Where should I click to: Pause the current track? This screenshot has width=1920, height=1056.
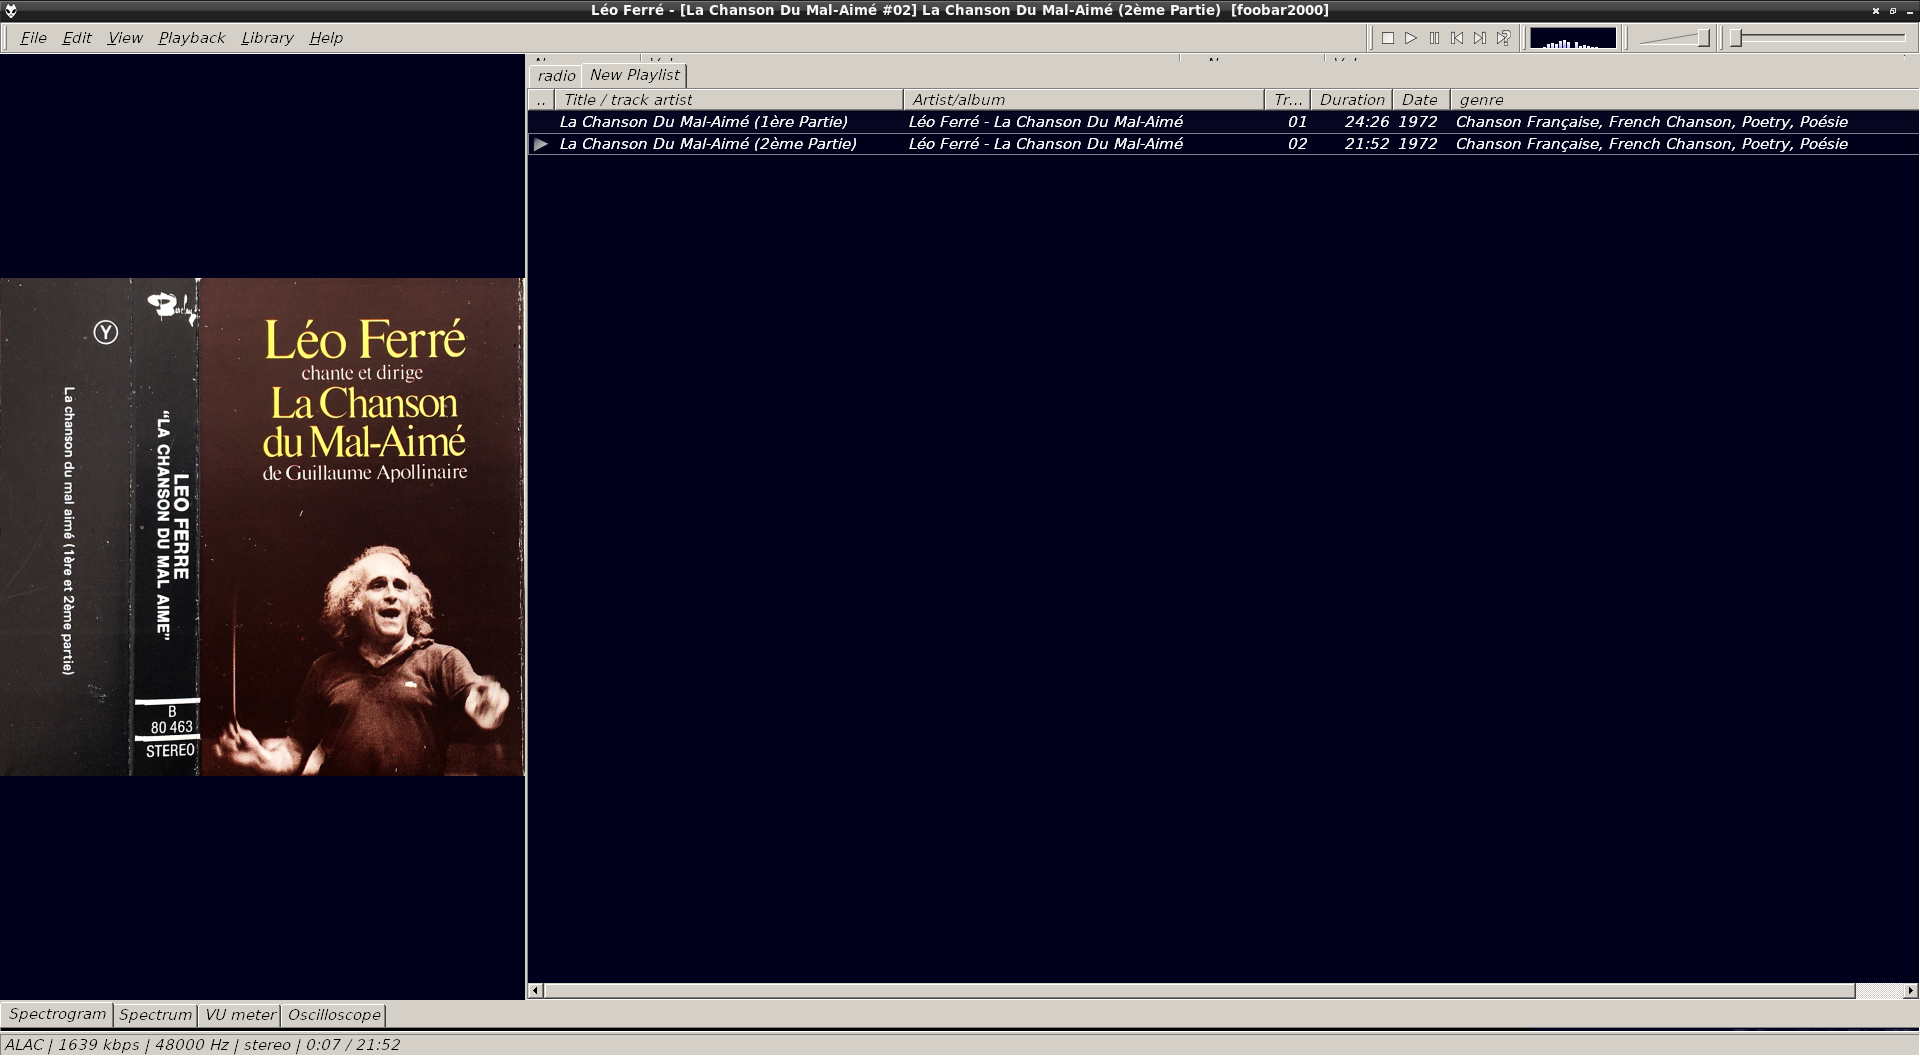click(x=1434, y=38)
